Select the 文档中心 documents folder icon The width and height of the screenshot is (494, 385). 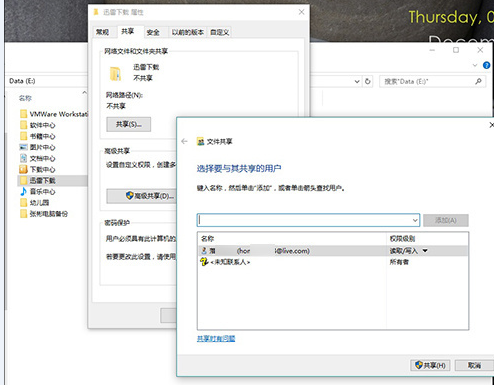23,158
